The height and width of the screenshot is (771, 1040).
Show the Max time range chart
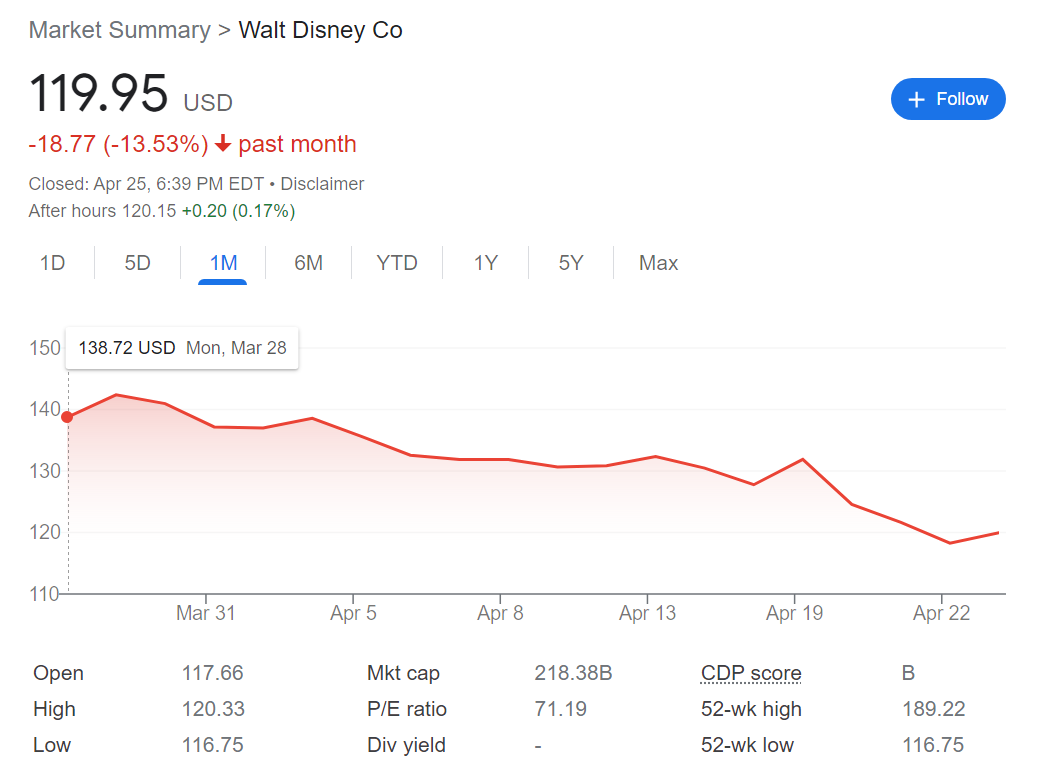pyautogui.click(x=658, y=263)
